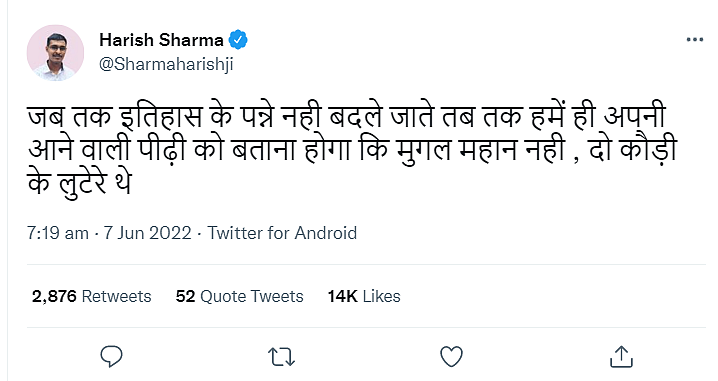The width and height of the screenshot is (718, 381).
Task: Visit the @Sharmaharishji handle
Action: [166, 64]
